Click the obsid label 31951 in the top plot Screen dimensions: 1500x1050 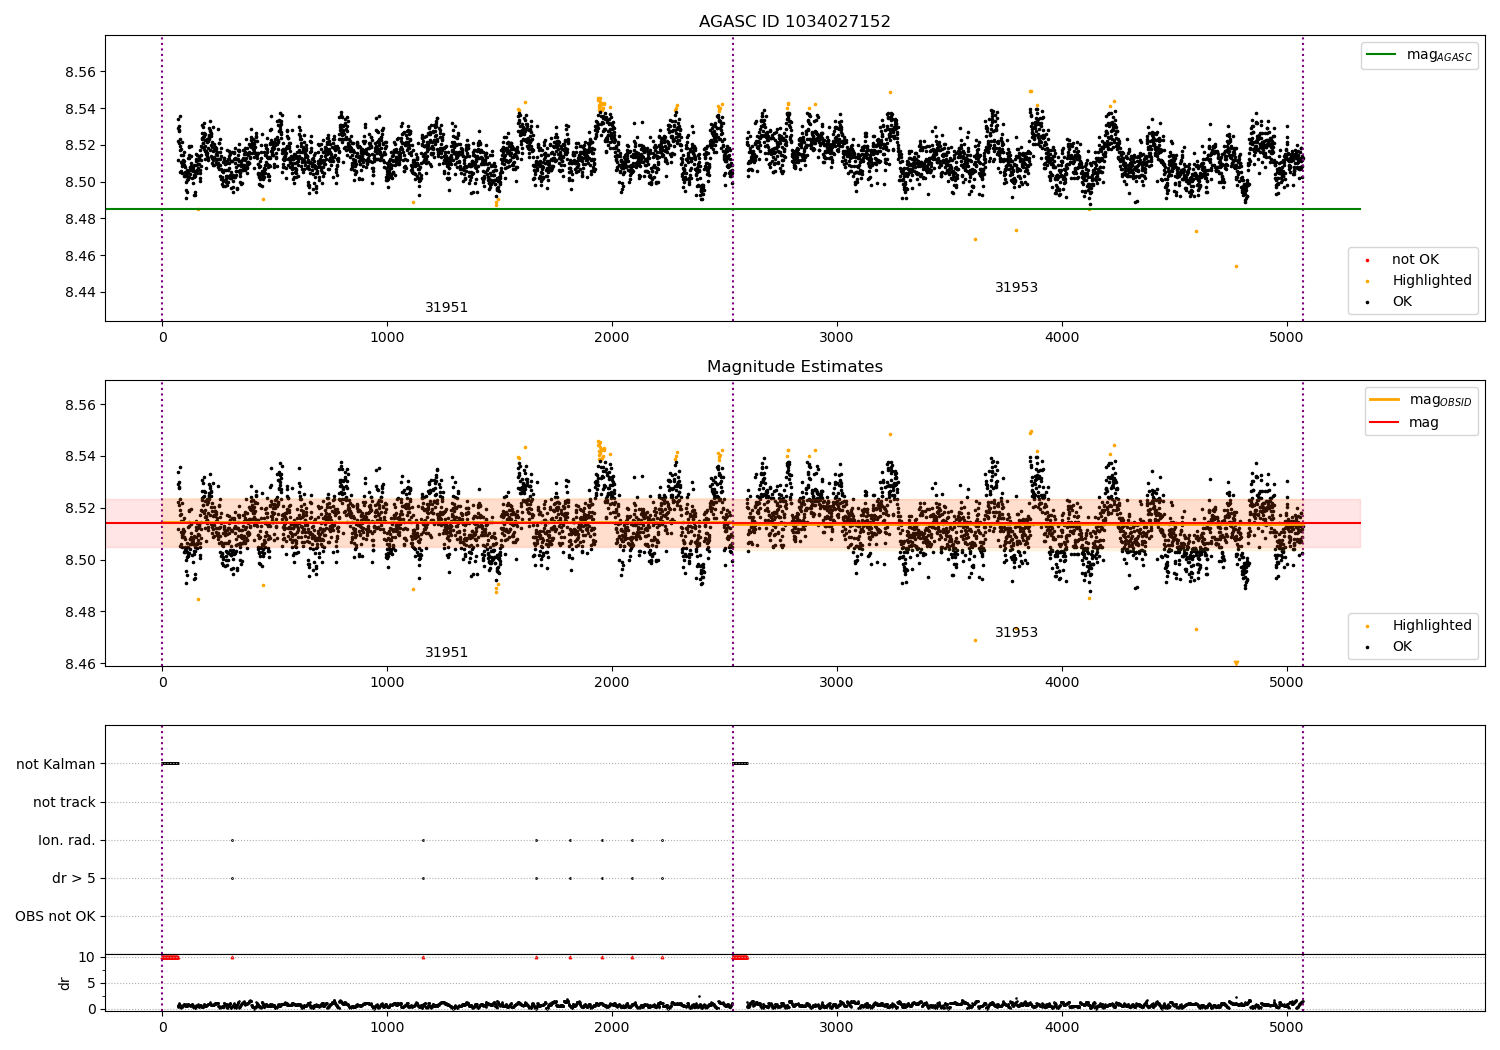446,308
